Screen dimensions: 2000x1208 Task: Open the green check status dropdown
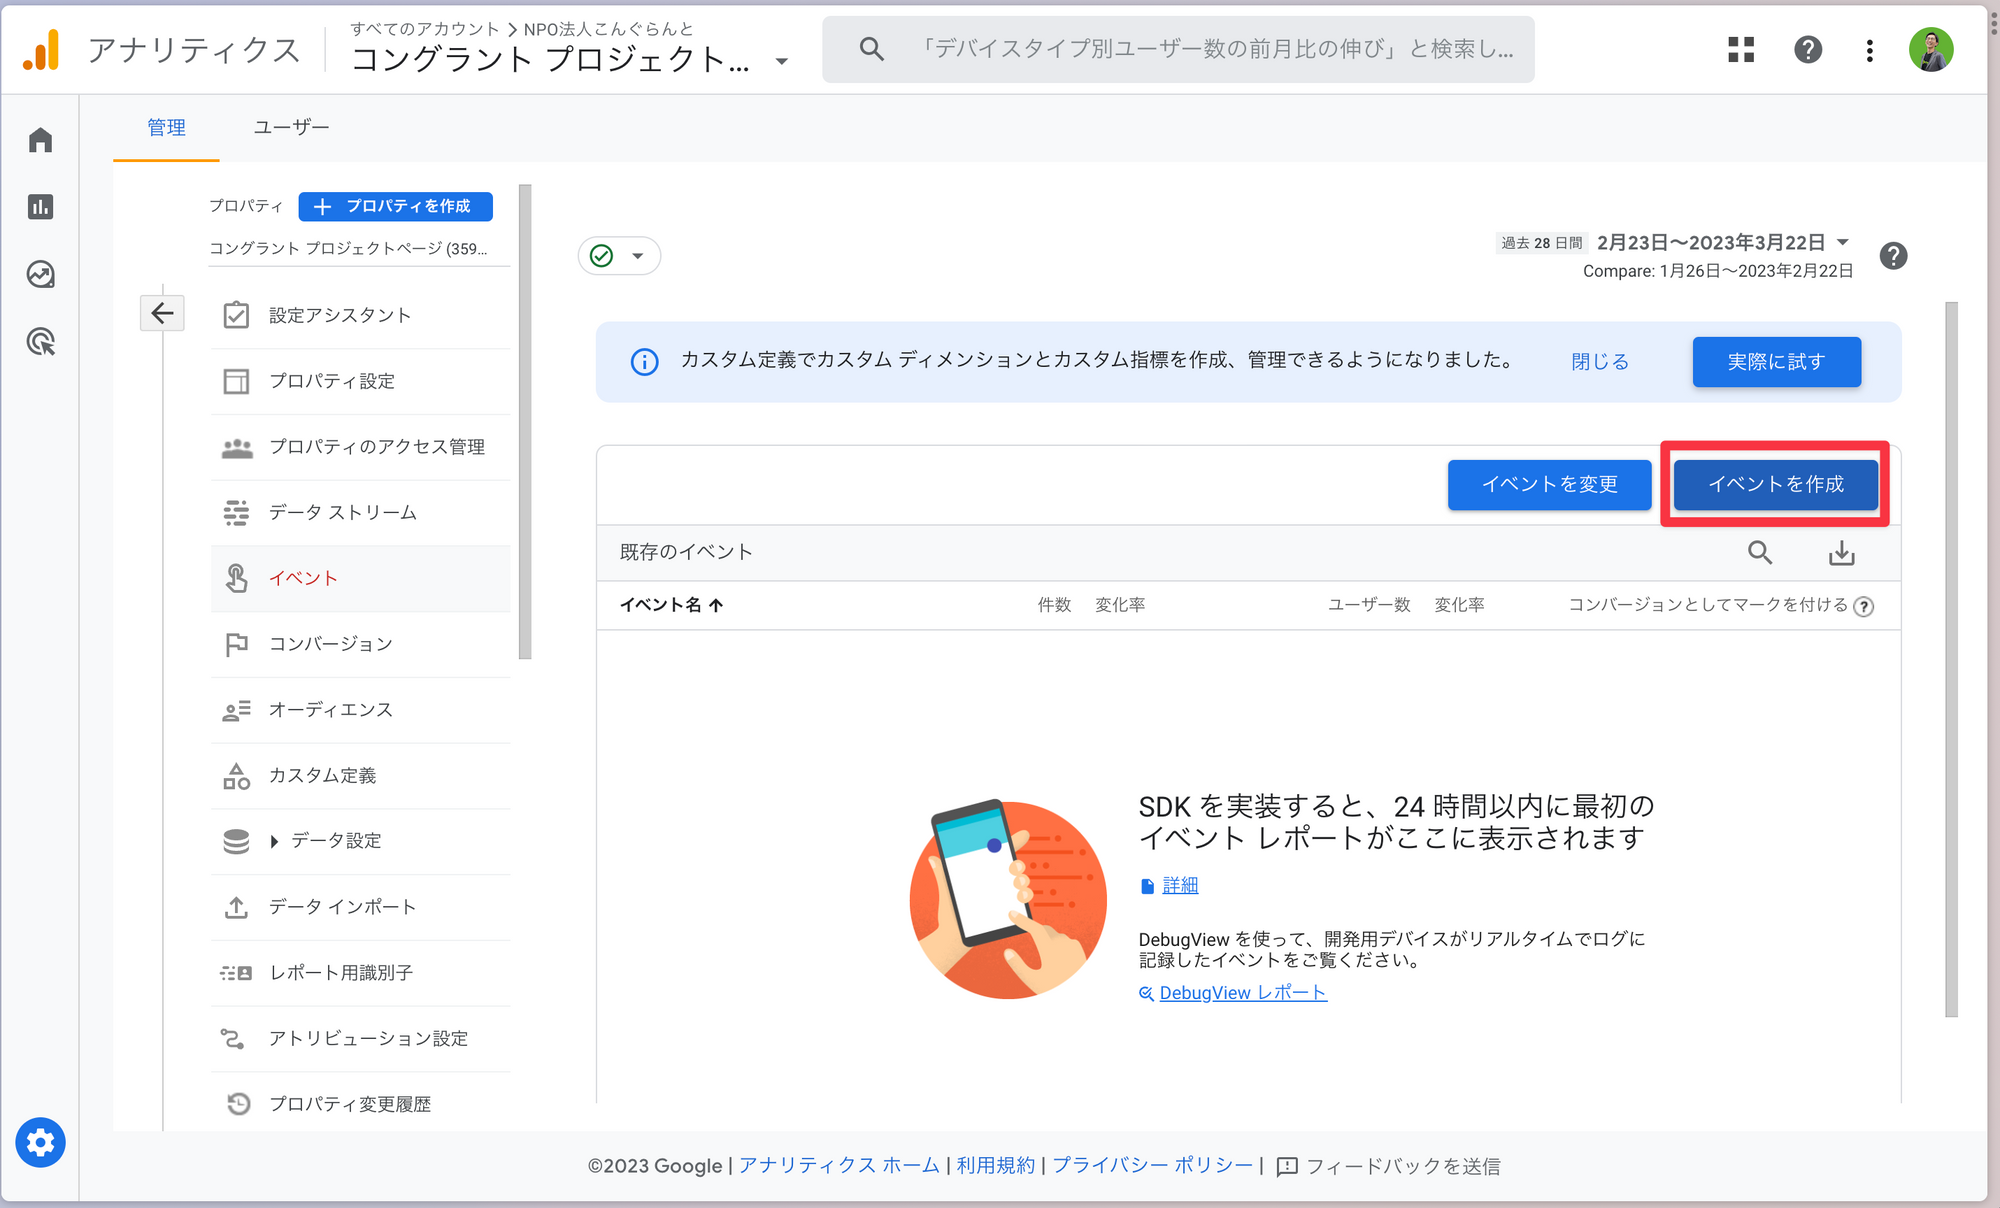(x=619, y=256)
